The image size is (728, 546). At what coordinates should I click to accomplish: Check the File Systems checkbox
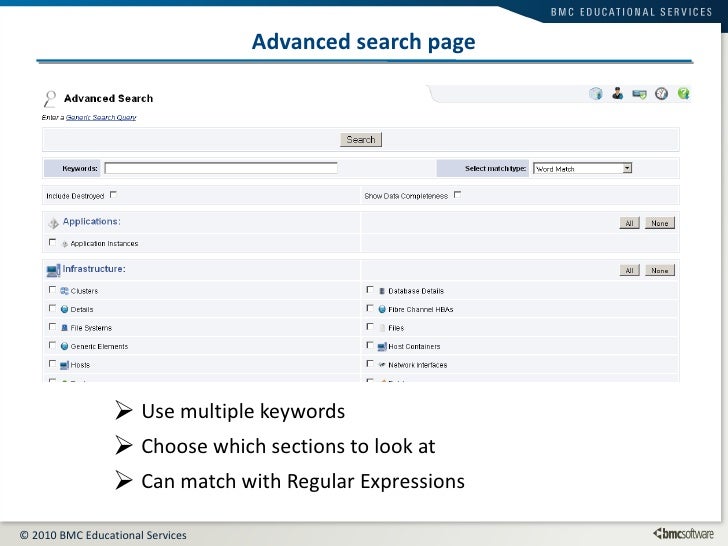tap(52, 327)
